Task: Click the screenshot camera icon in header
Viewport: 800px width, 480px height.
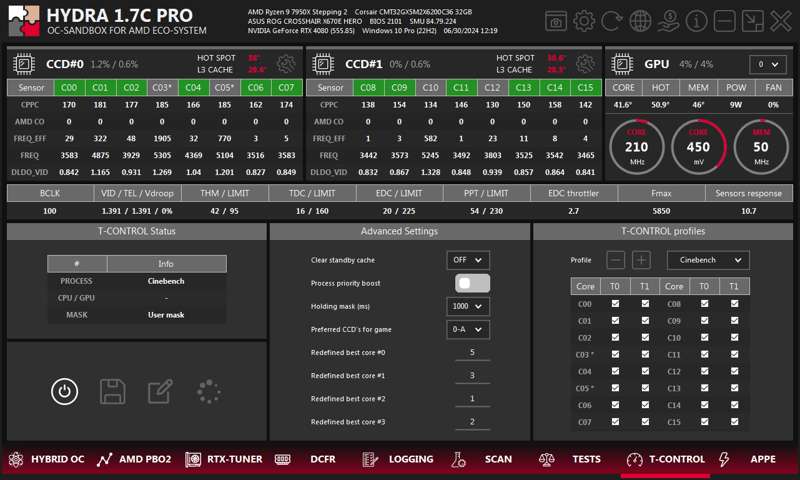Action: [556, 21]
